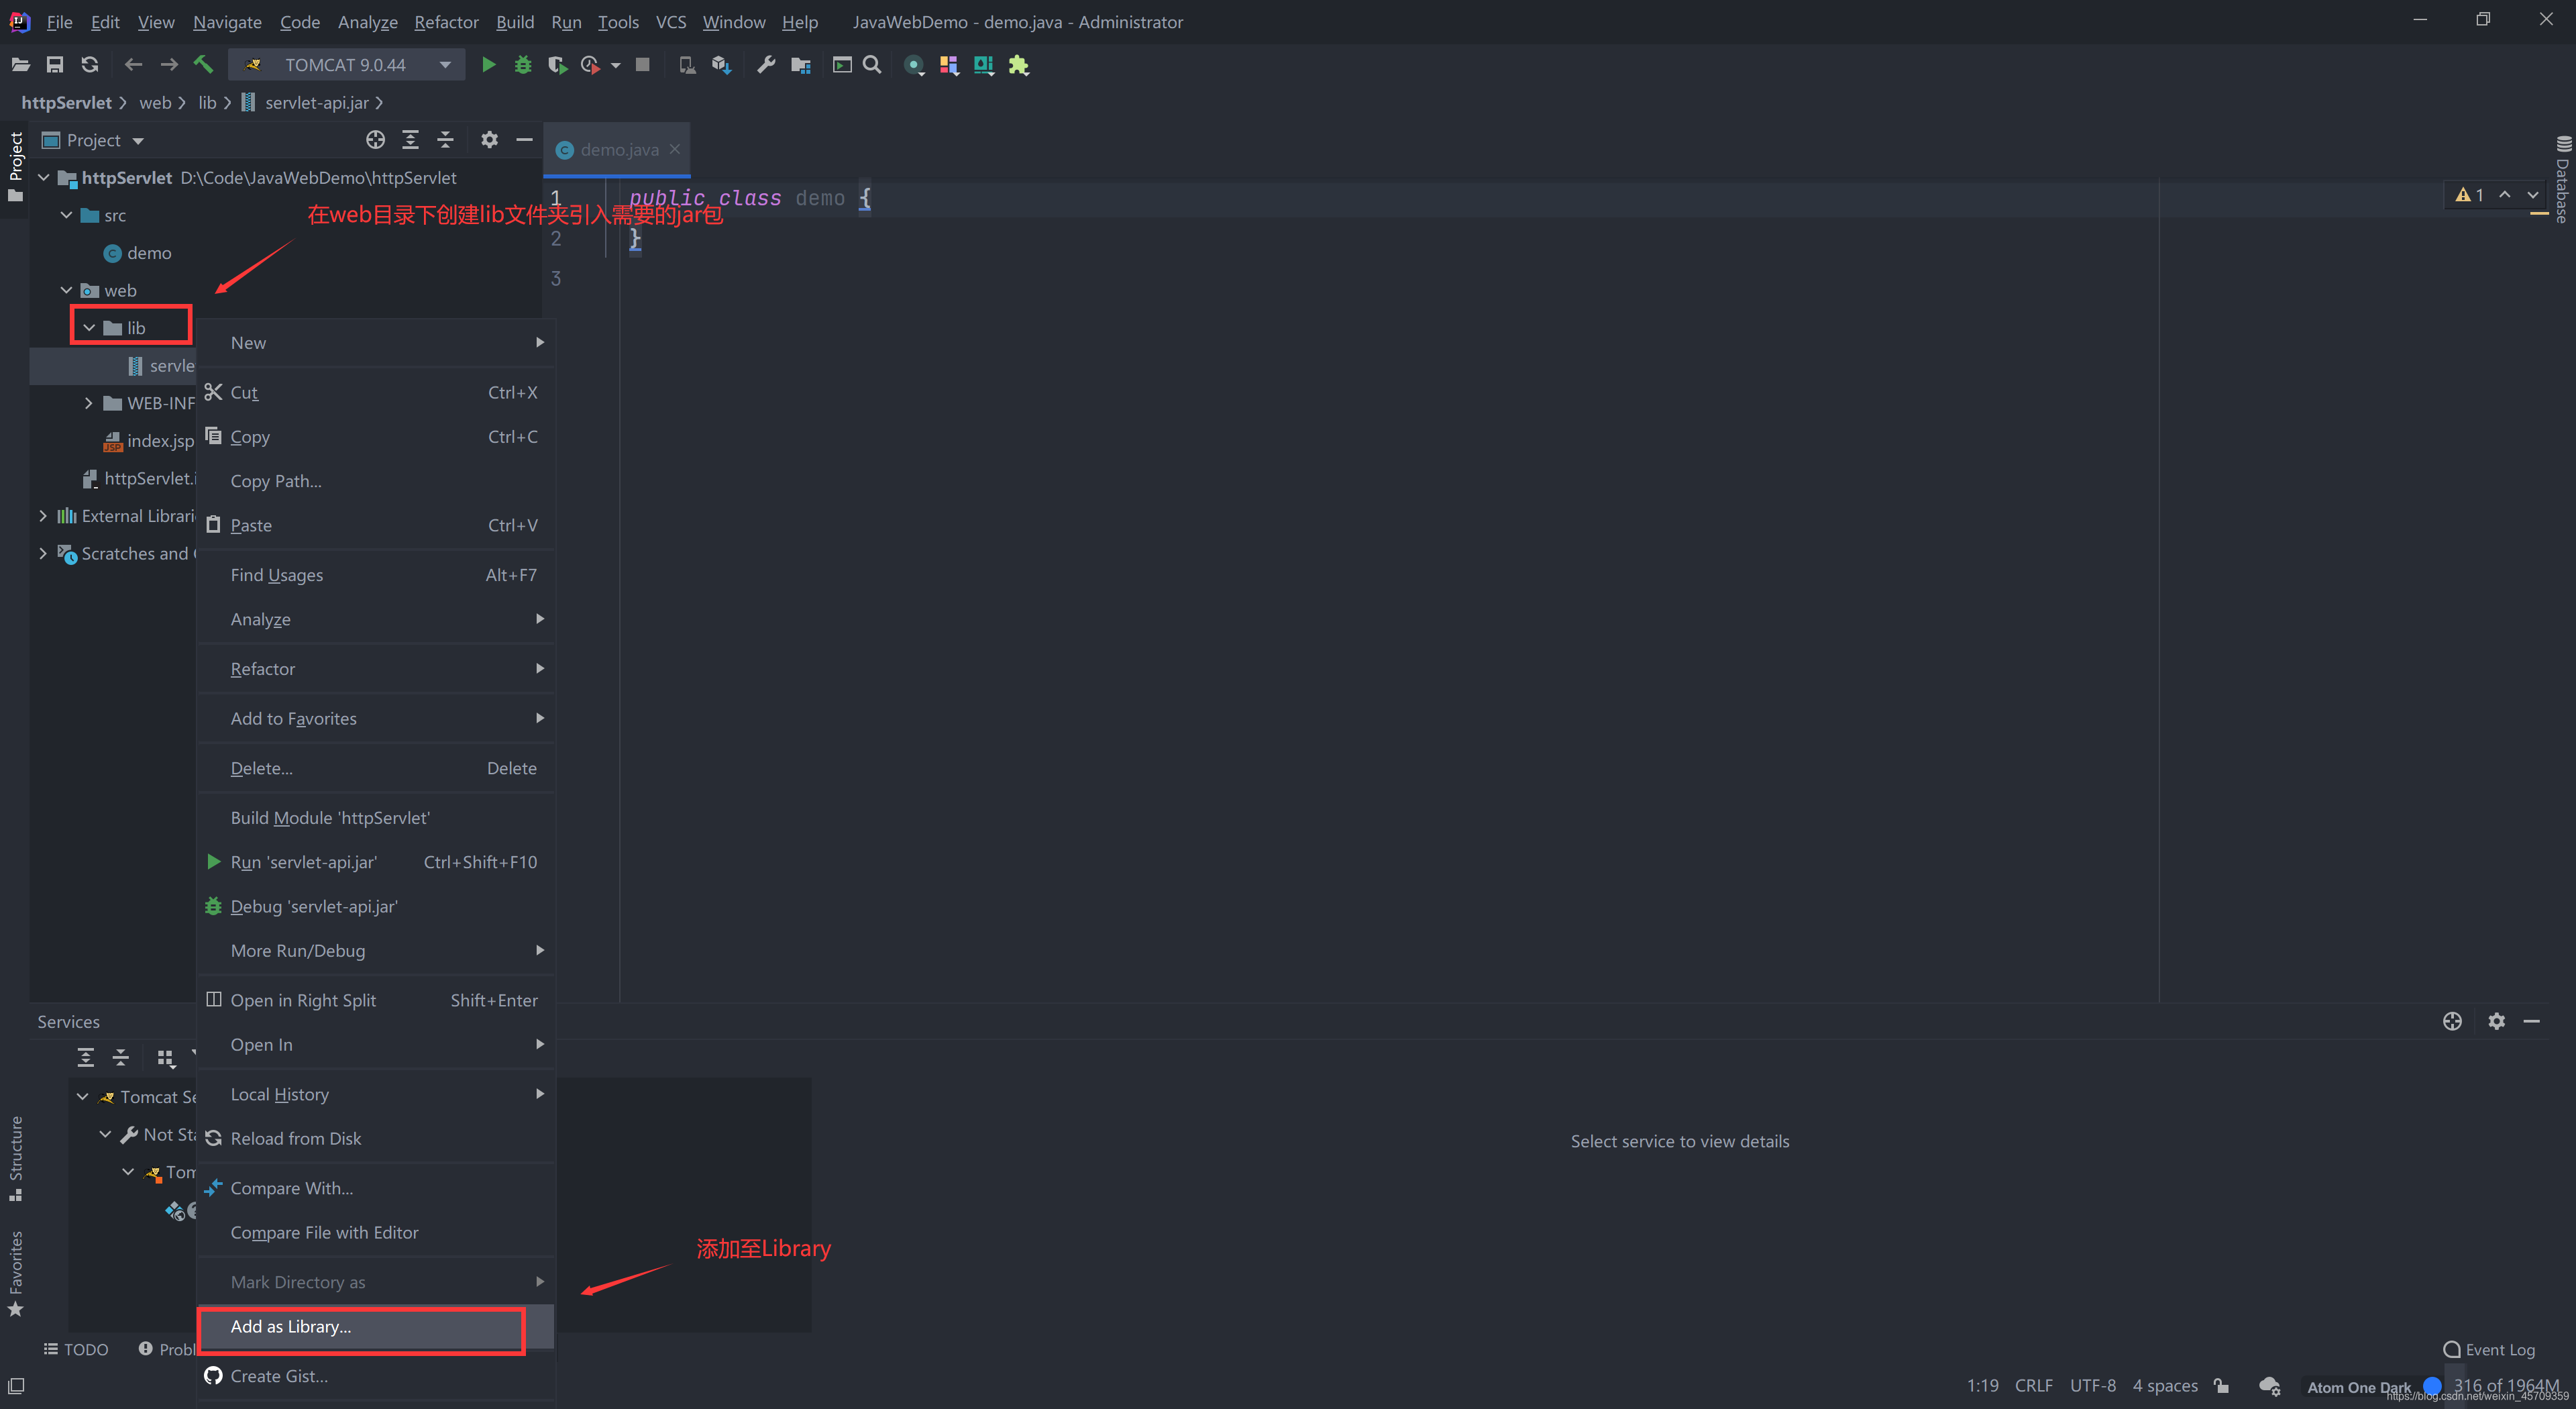Click Expand All in Project panel header

[x=410, y=140]
